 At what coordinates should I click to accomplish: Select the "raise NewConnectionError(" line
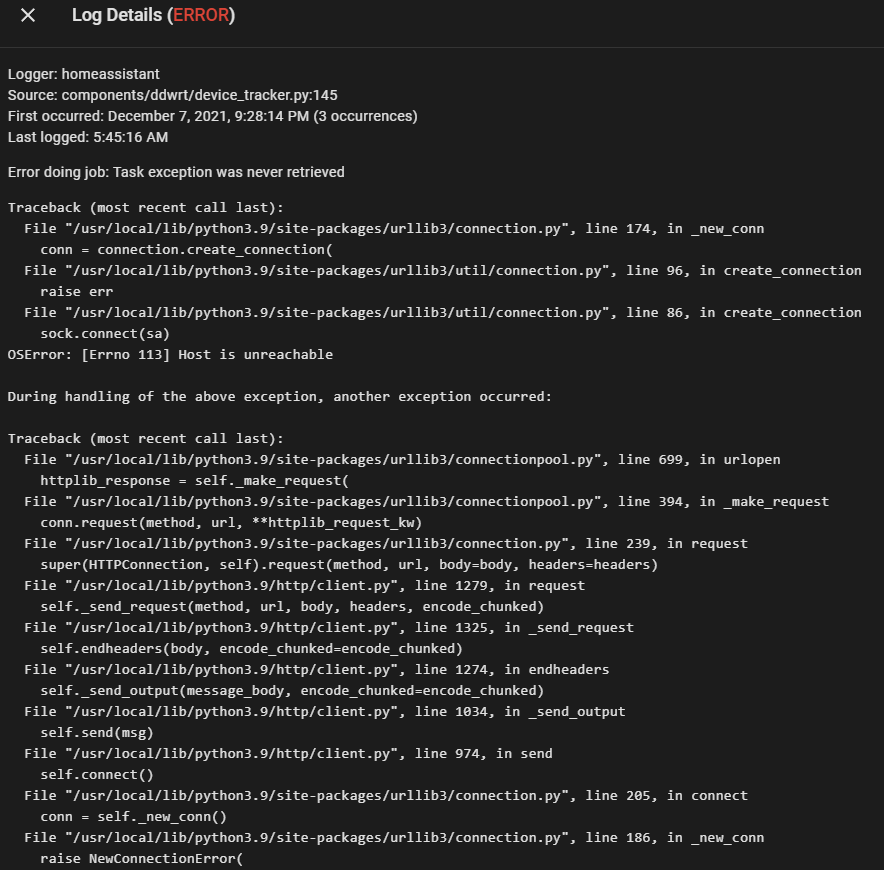click(x=142, y=858)
